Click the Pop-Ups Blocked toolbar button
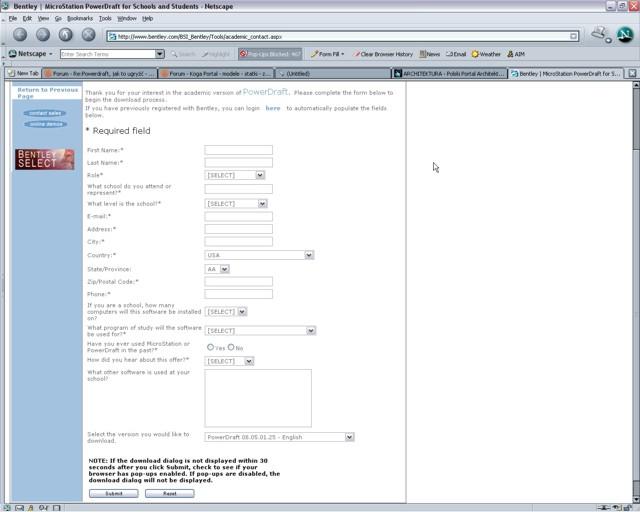The height and width of the screenshot is (512, 640). pos(270,54)
